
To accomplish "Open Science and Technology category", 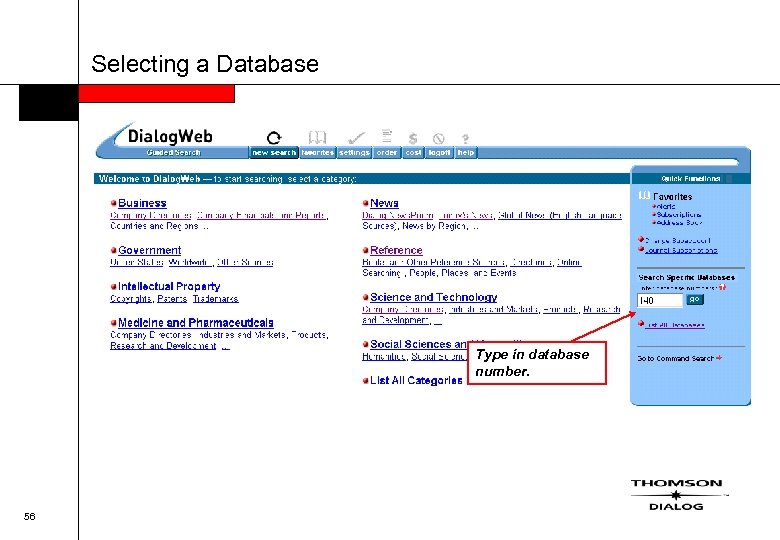I will [434, 297].
